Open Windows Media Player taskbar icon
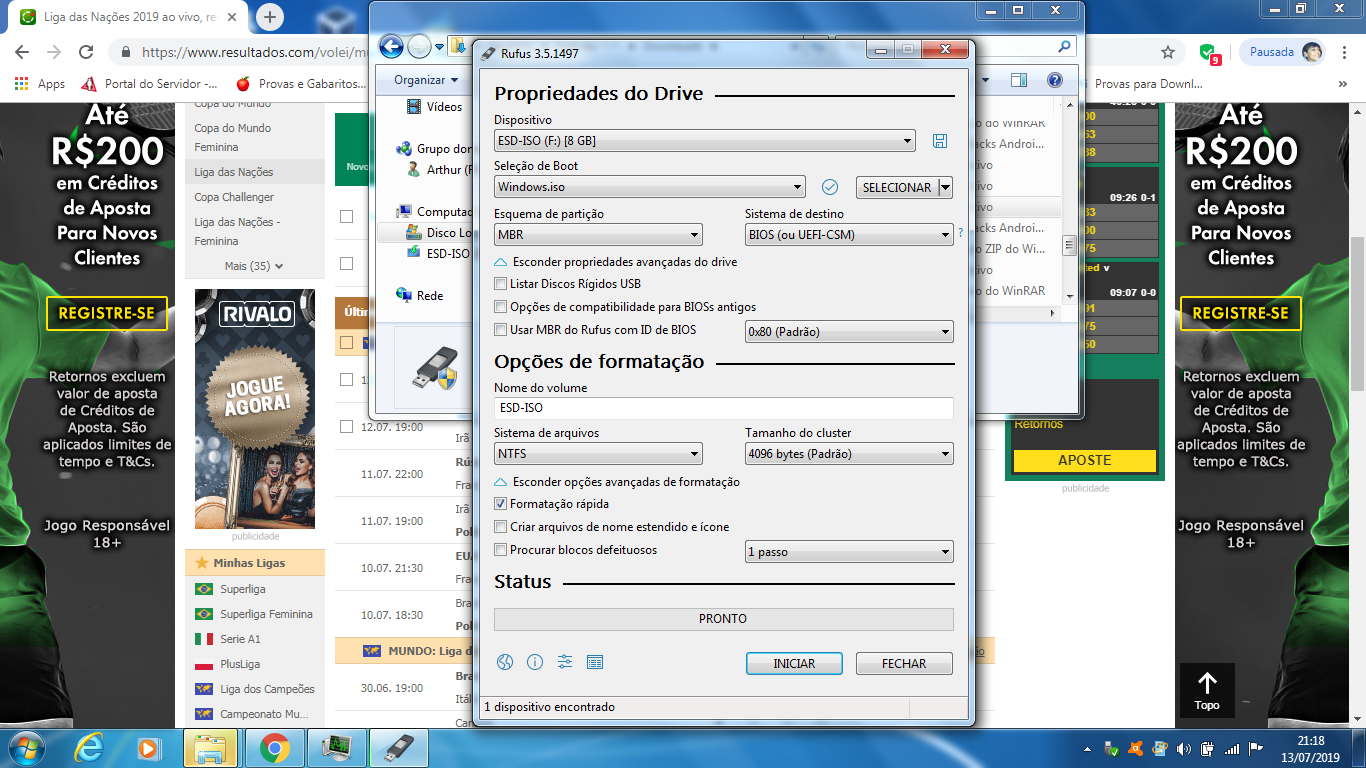The image size is (1366, 768). click(147, 747)
